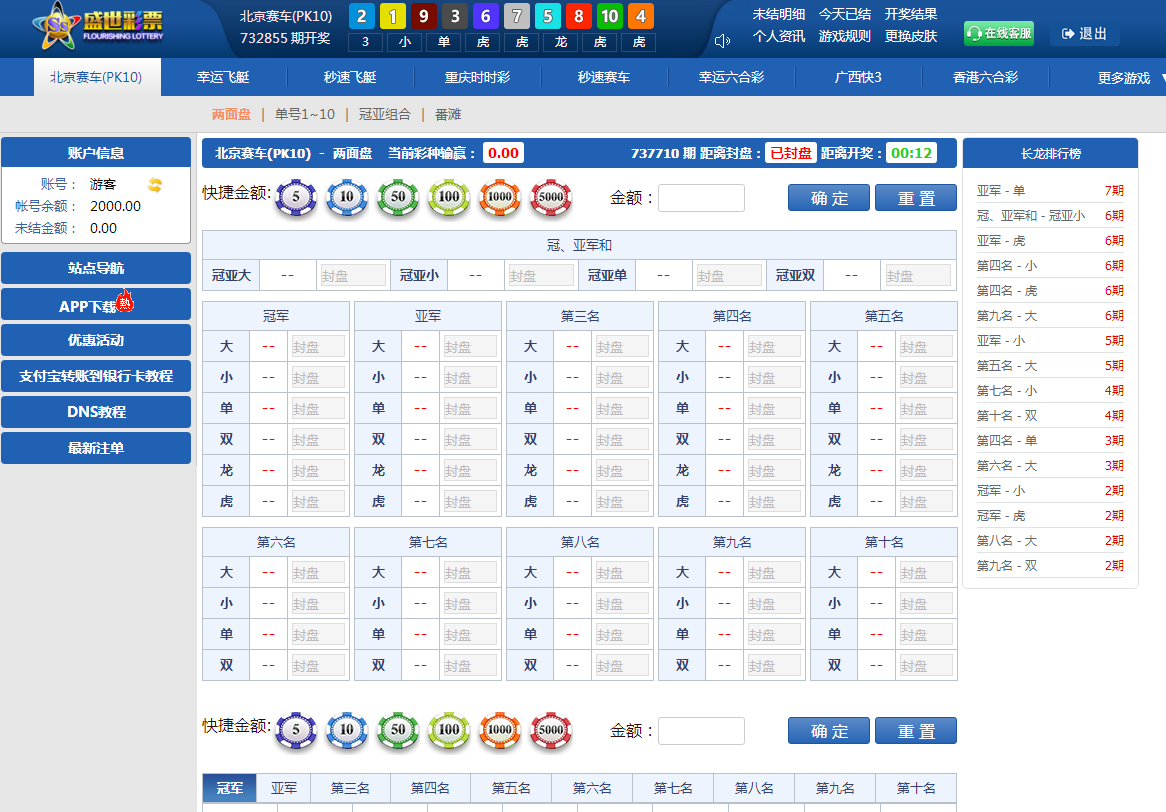Pick the 5 chip in the bottom quick-amount row
The width and height of the screenshot is (1166, 812).
click(x=296, y=730)
